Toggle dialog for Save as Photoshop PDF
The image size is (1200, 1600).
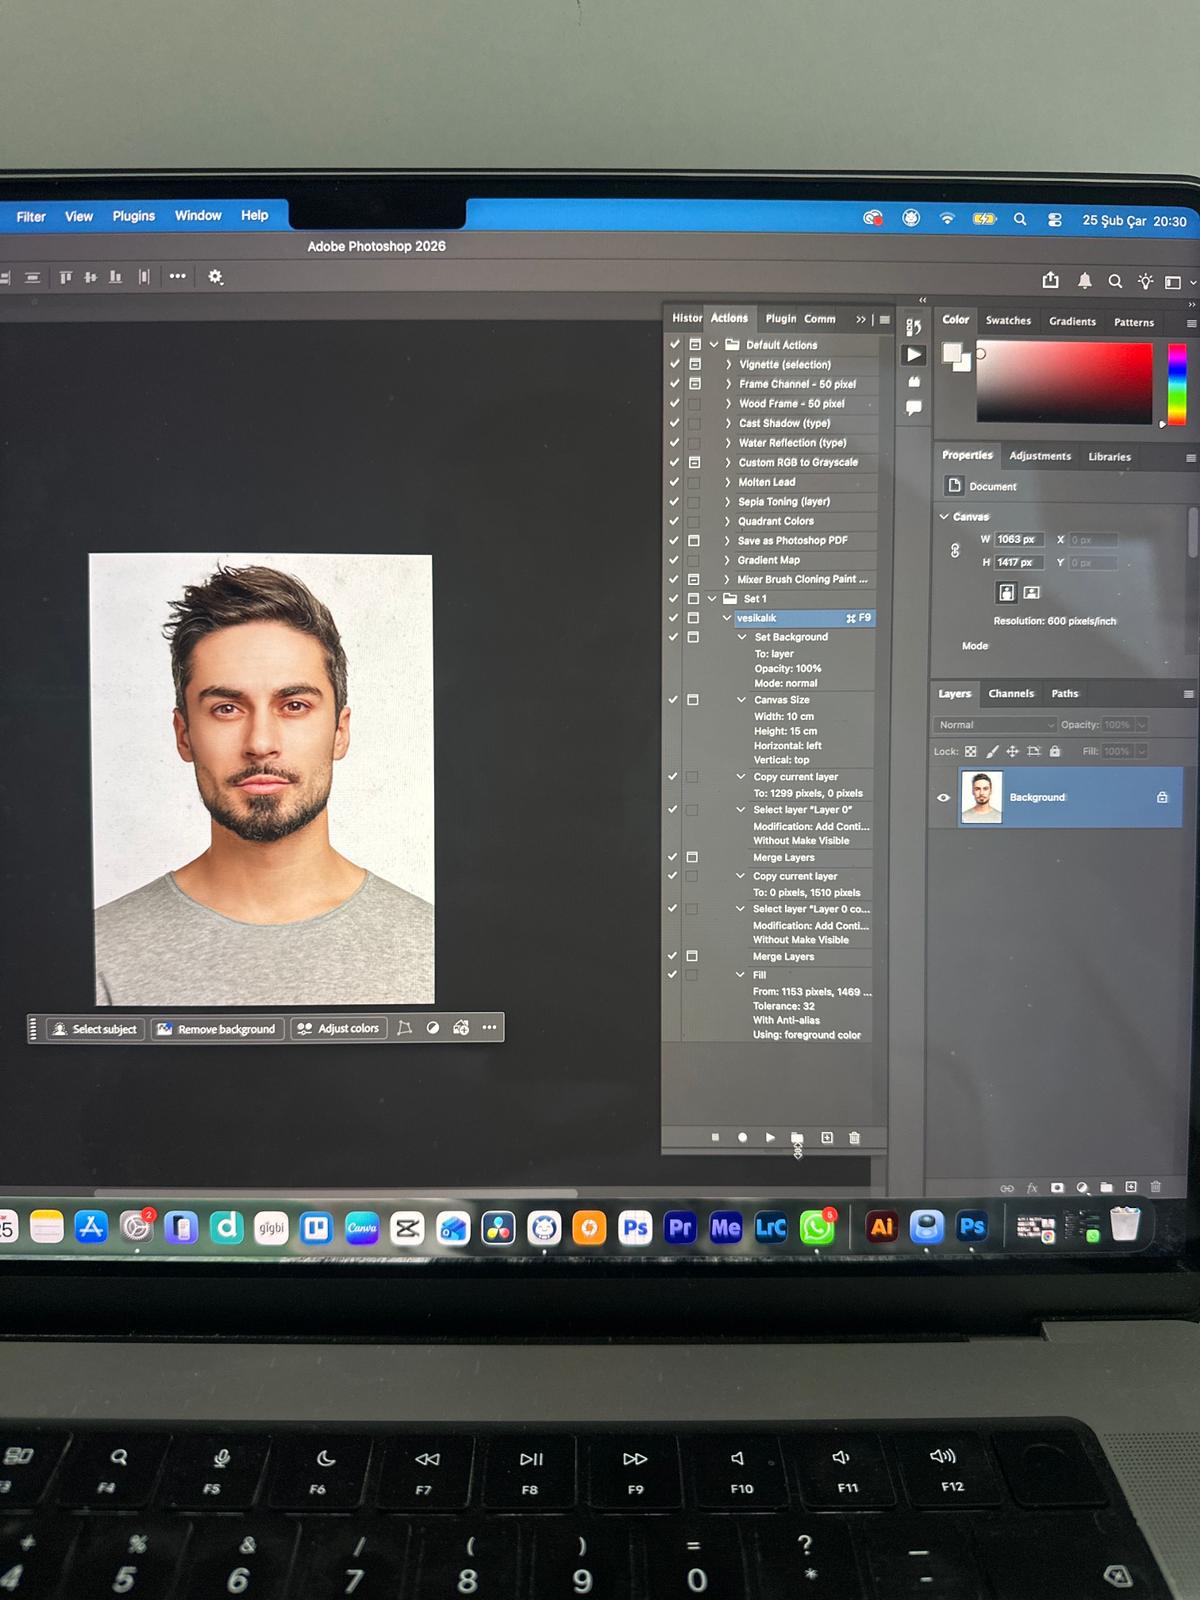coord(693,540)
